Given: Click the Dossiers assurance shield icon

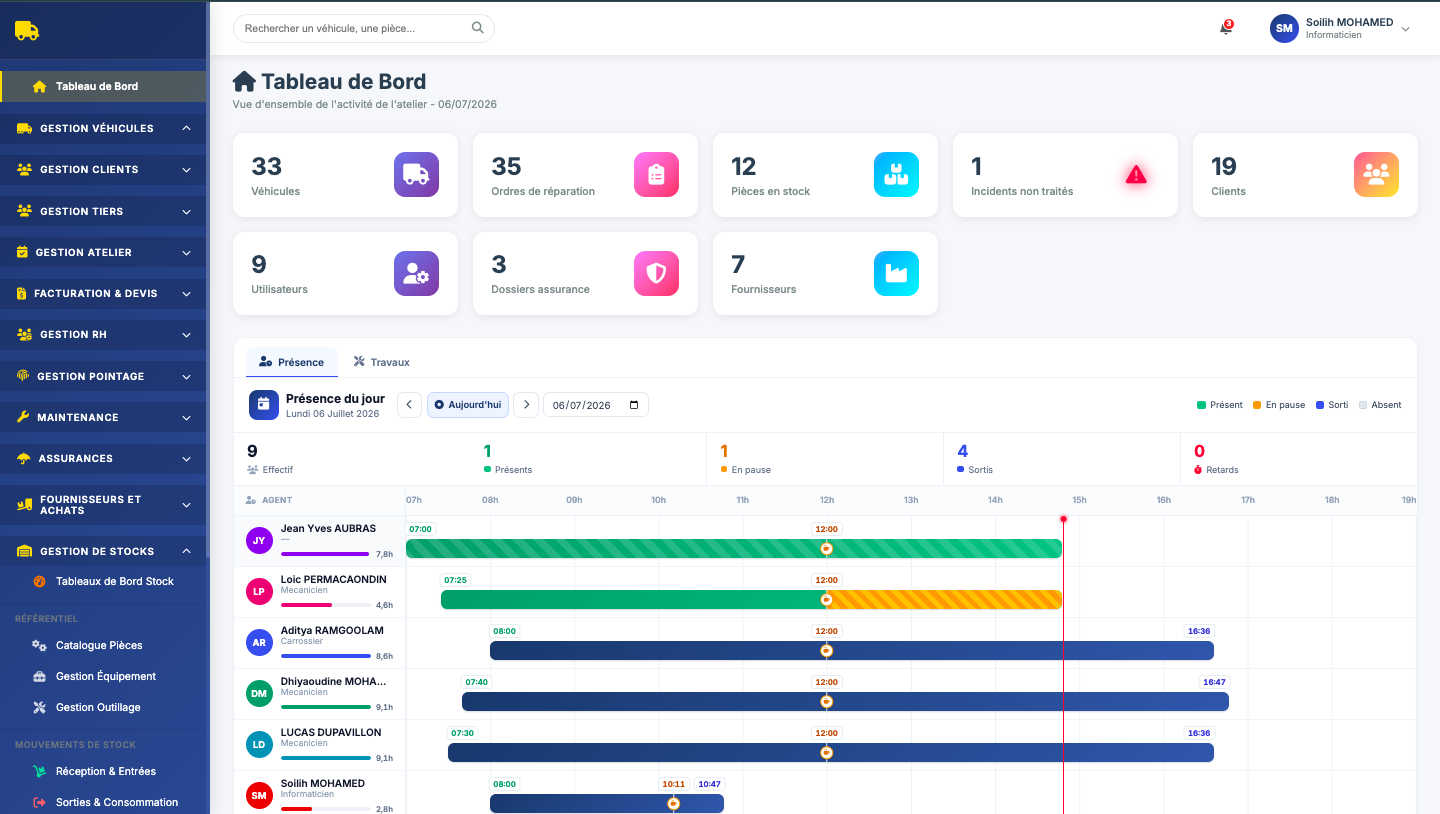Looking at the screenshot, I should pyautogui.click(x=656, y=273).
